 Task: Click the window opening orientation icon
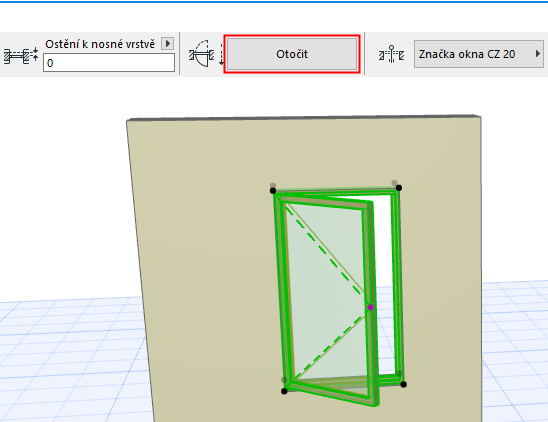point(201,53)
